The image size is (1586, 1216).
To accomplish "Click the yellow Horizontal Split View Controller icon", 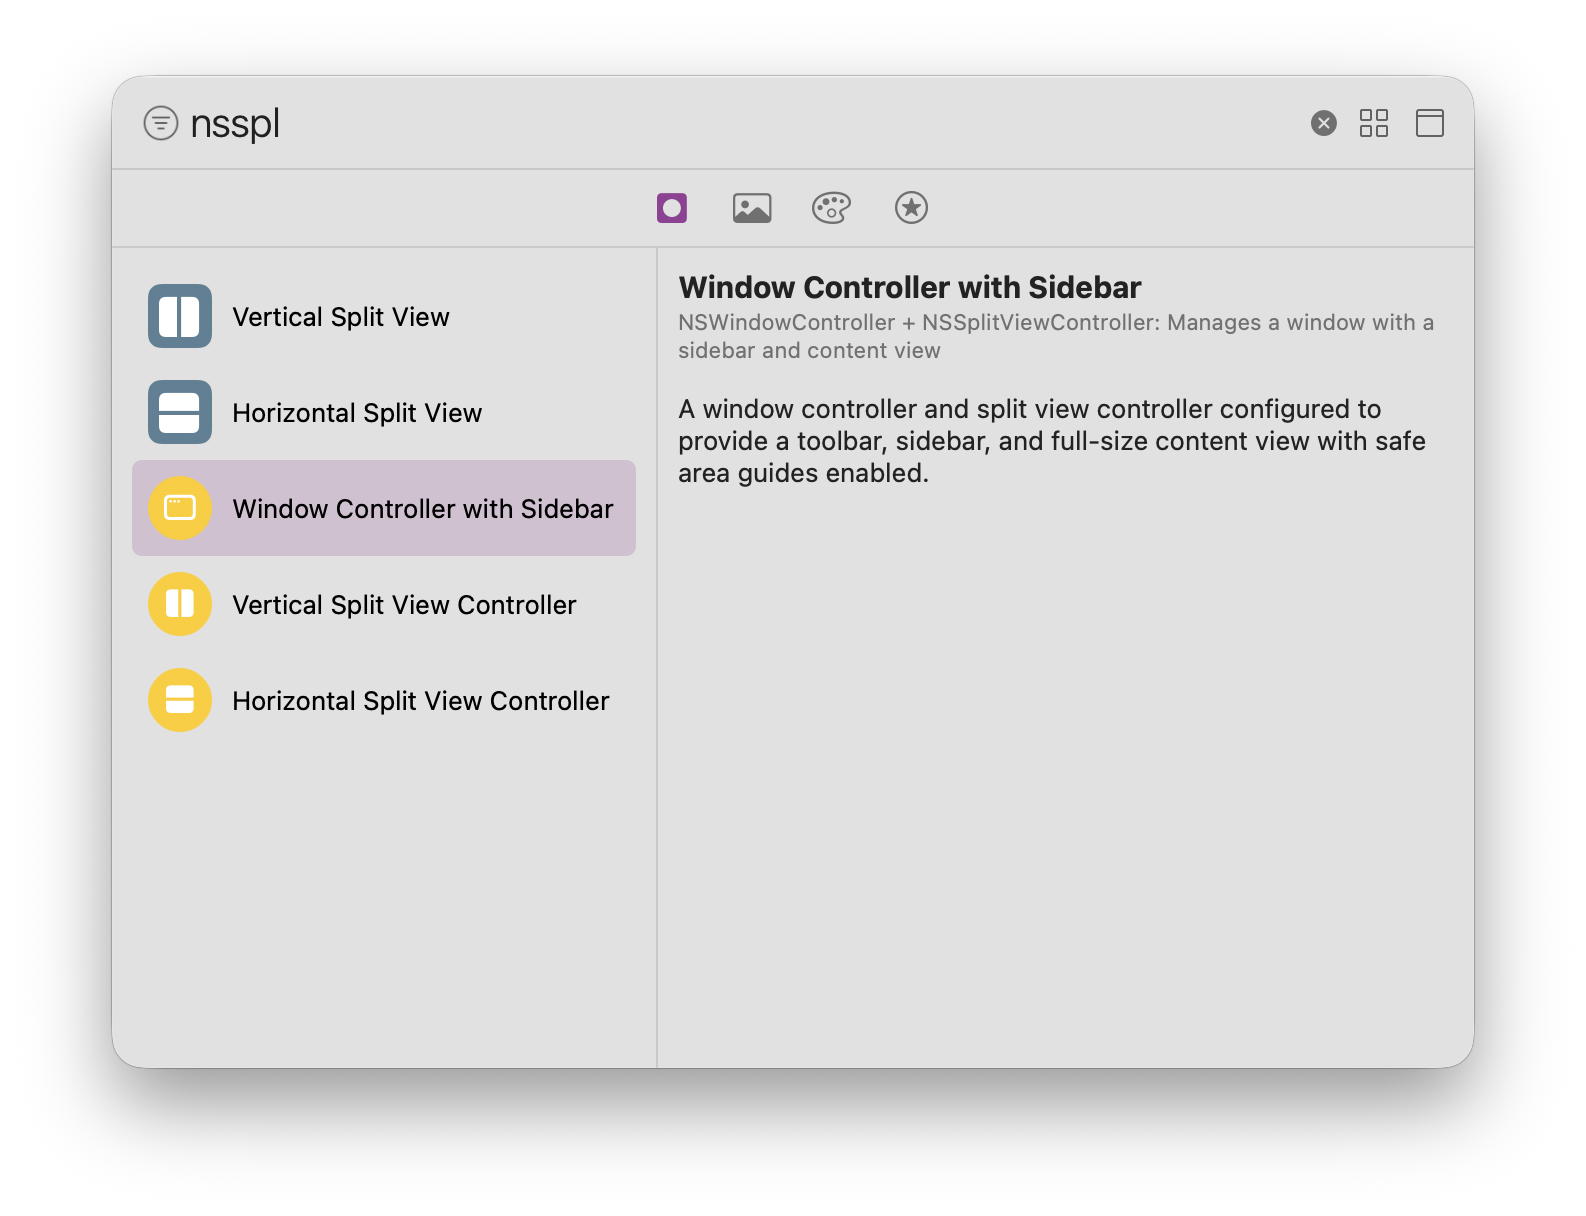I will coord(180,700).
